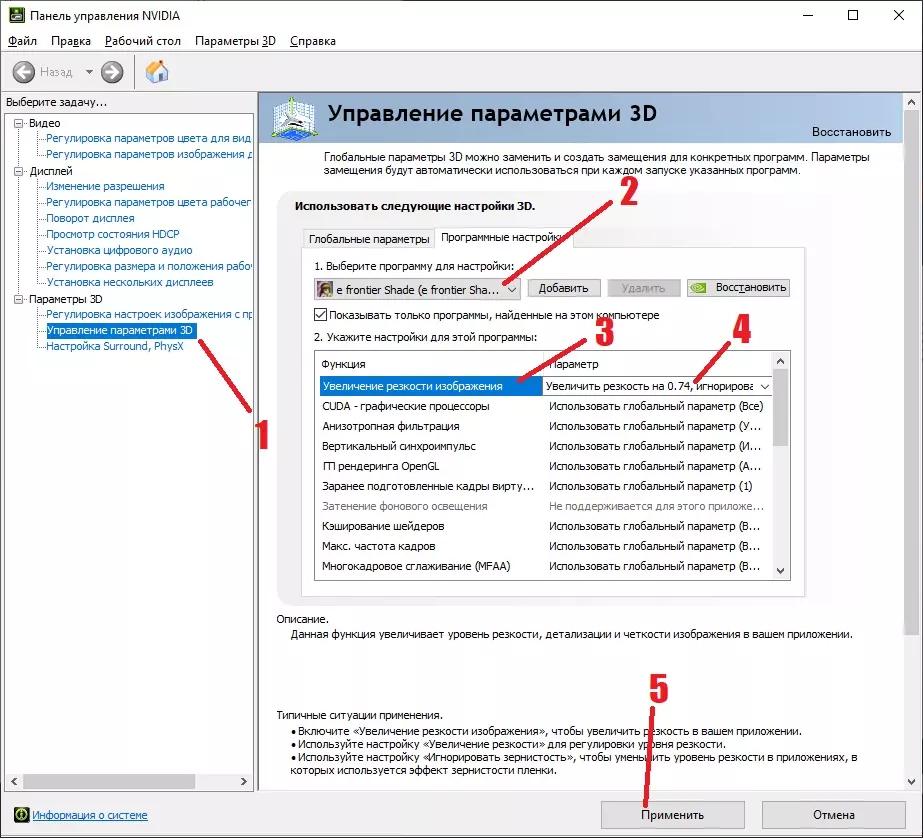Click the Forward arrow navigation icon
The width and height of the screenshot is (923, 838).
(x=112, y=72)
